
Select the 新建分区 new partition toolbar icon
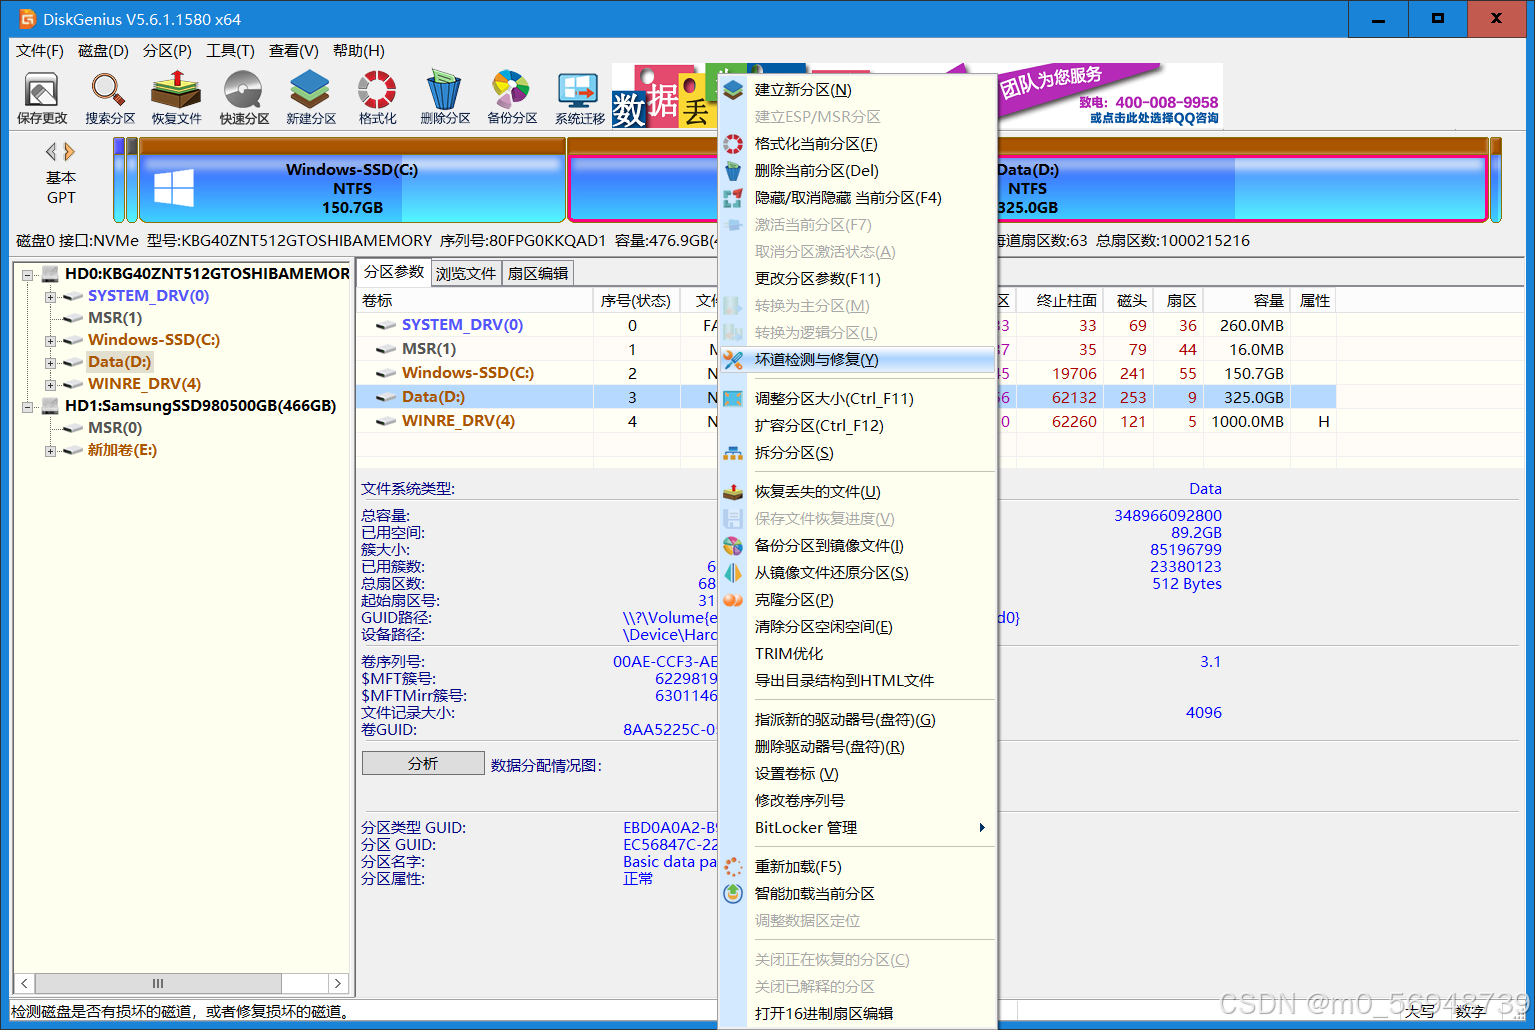click(311, 98)
